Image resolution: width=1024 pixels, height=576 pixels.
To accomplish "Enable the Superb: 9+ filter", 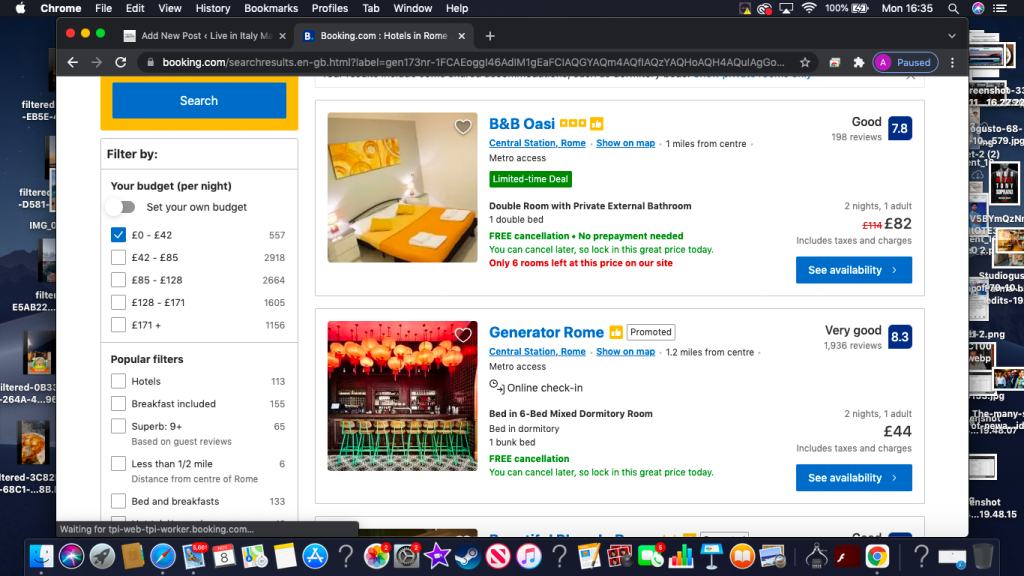I will (118, 426).
